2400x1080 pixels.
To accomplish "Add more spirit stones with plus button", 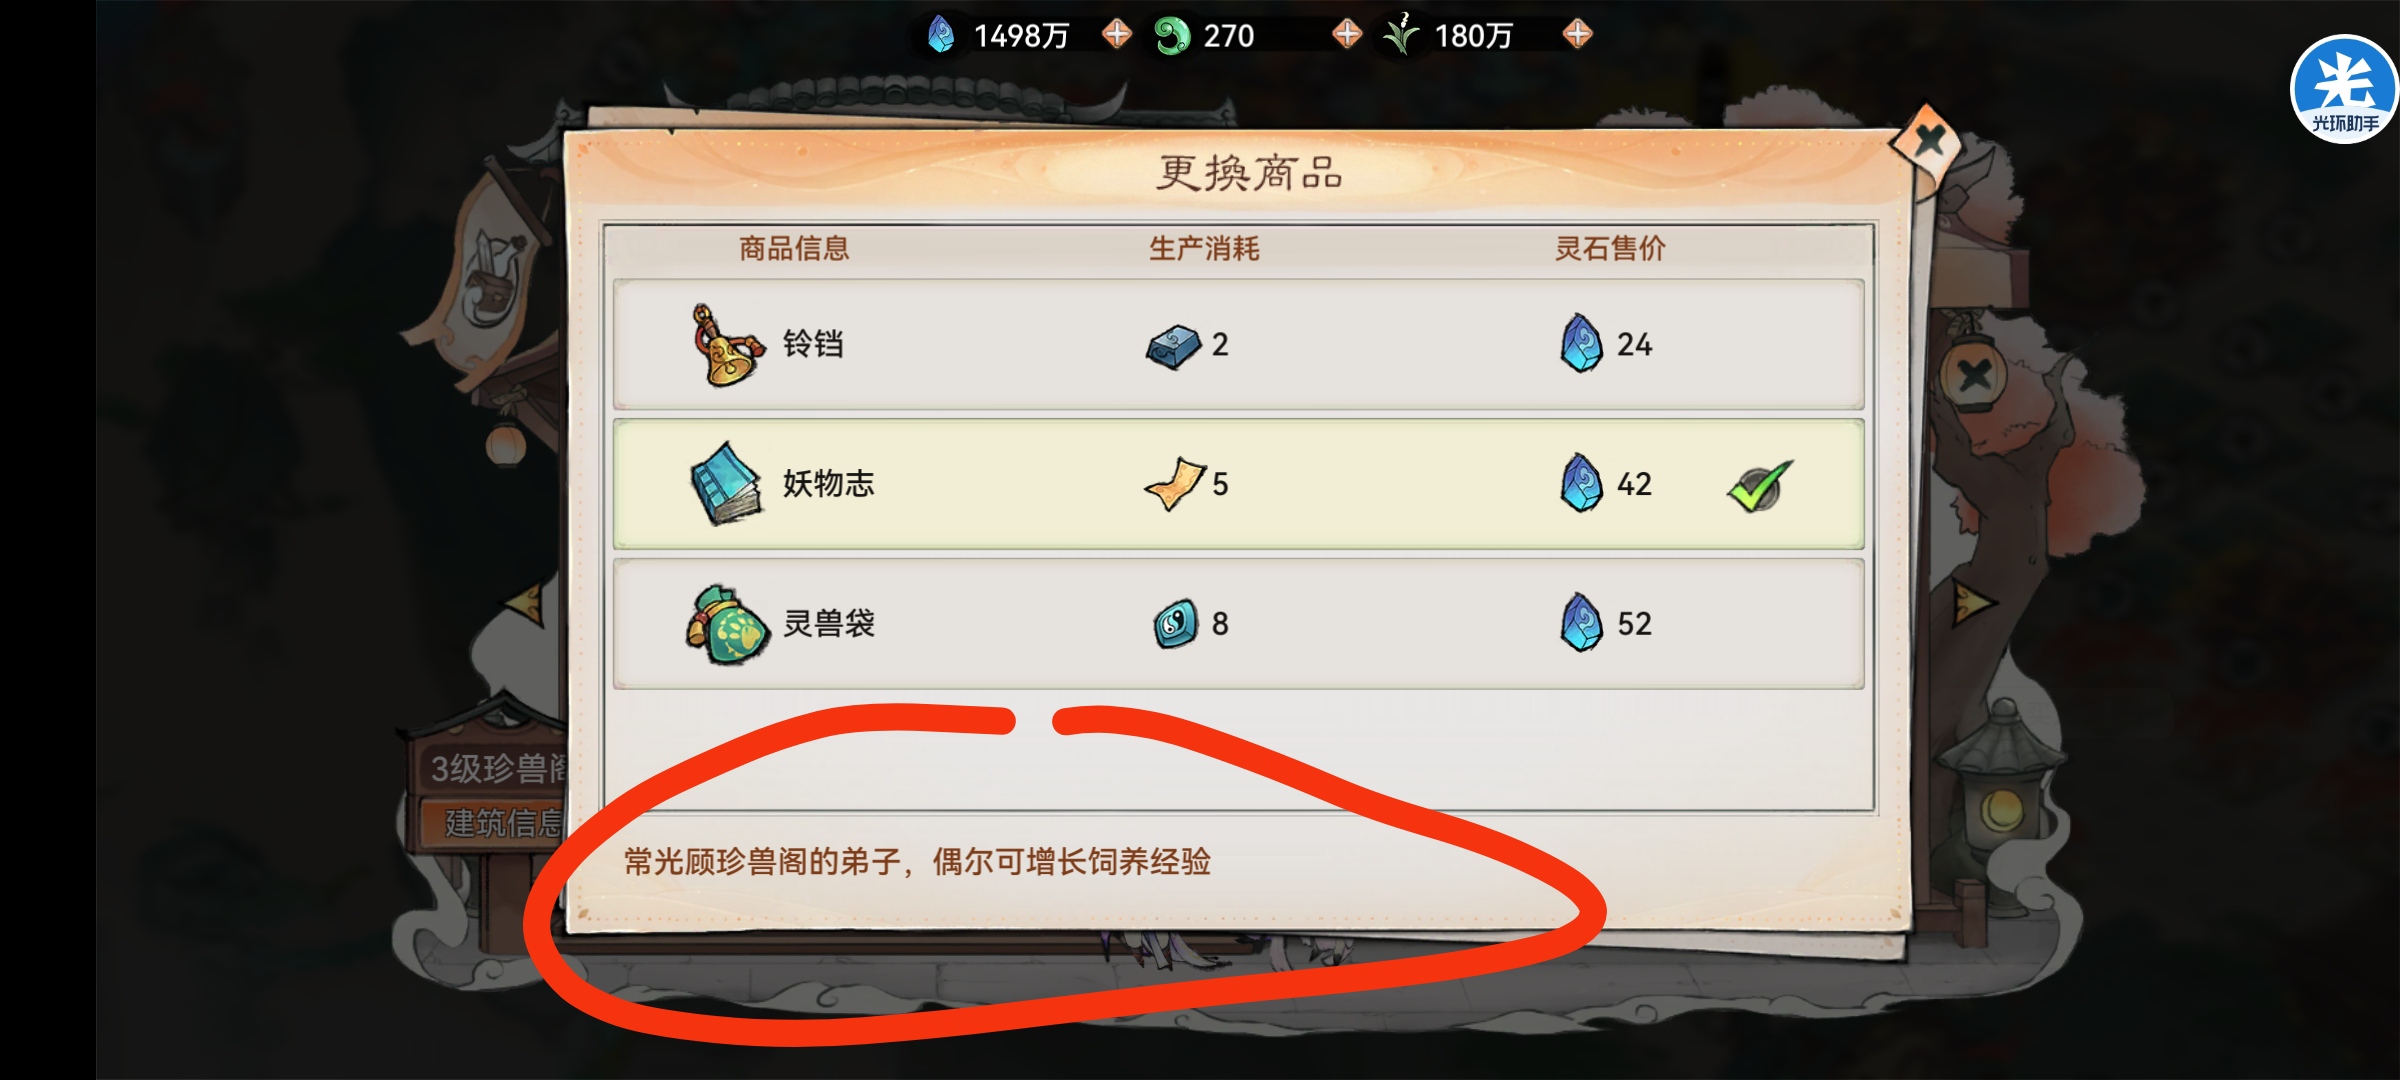I will click(x=1117, y=34).
